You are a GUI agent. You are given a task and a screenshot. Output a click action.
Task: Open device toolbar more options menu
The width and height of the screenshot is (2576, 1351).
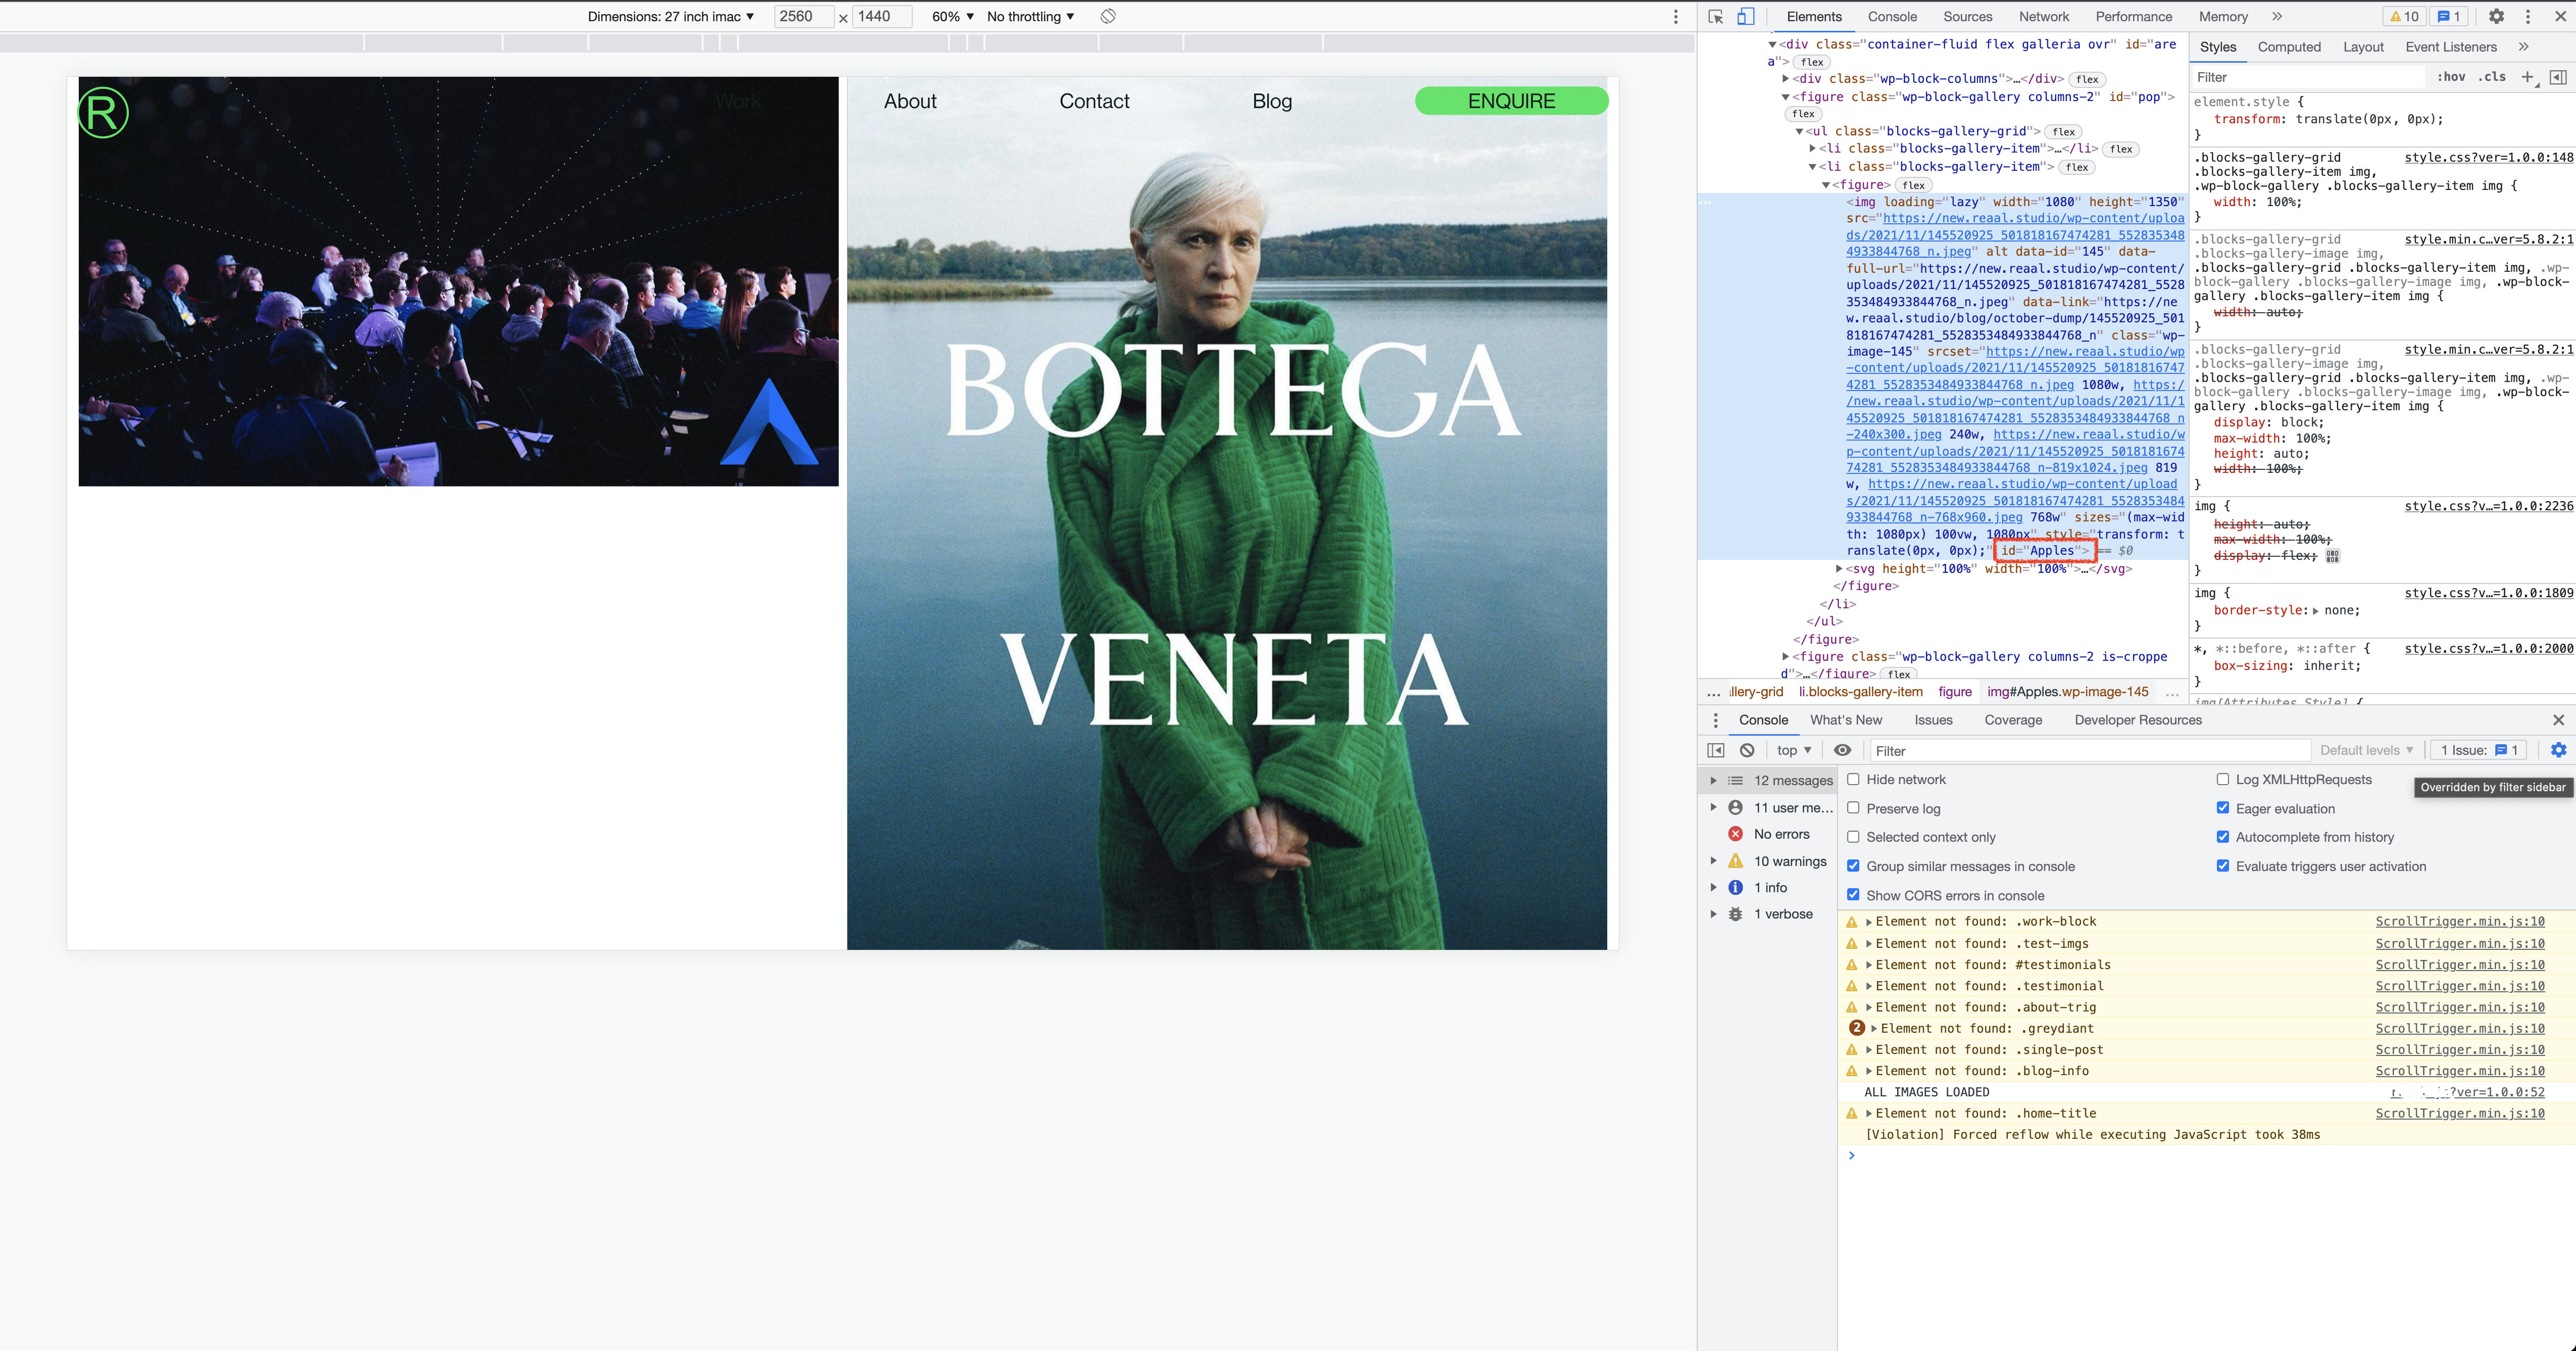tap(1676, 17)
